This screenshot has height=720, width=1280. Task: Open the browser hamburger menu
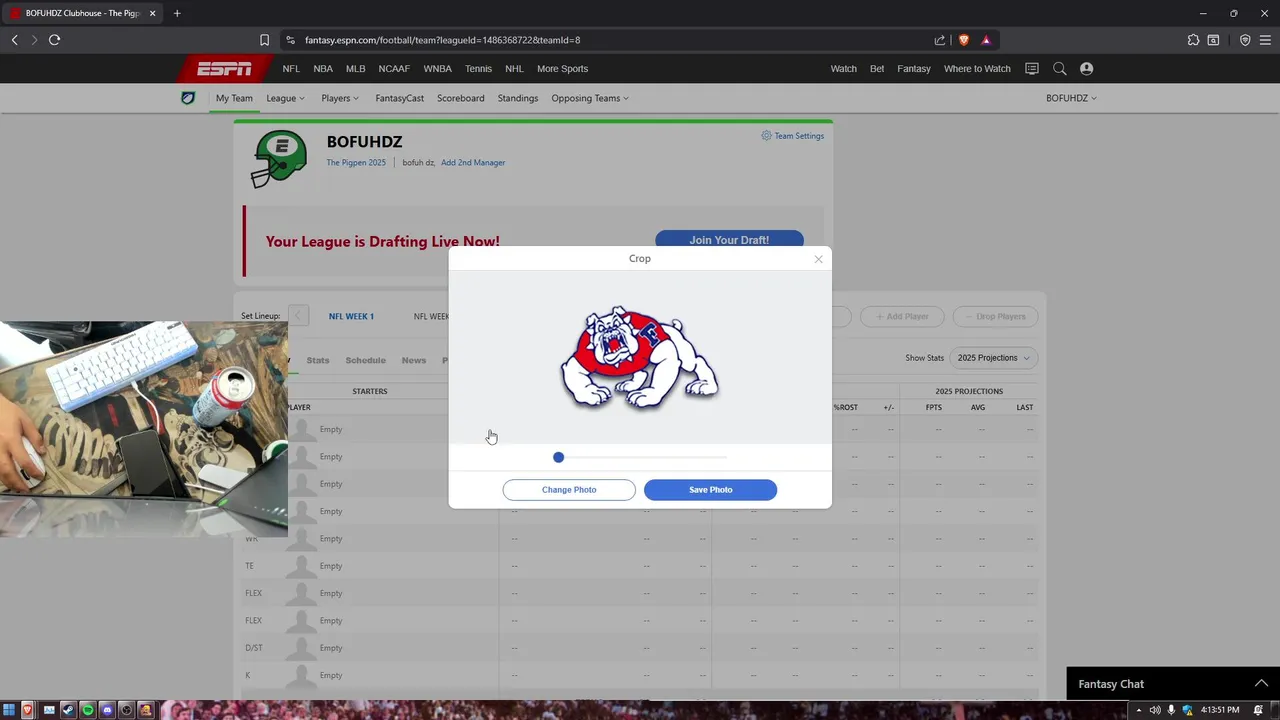[x=1265, y=40]
